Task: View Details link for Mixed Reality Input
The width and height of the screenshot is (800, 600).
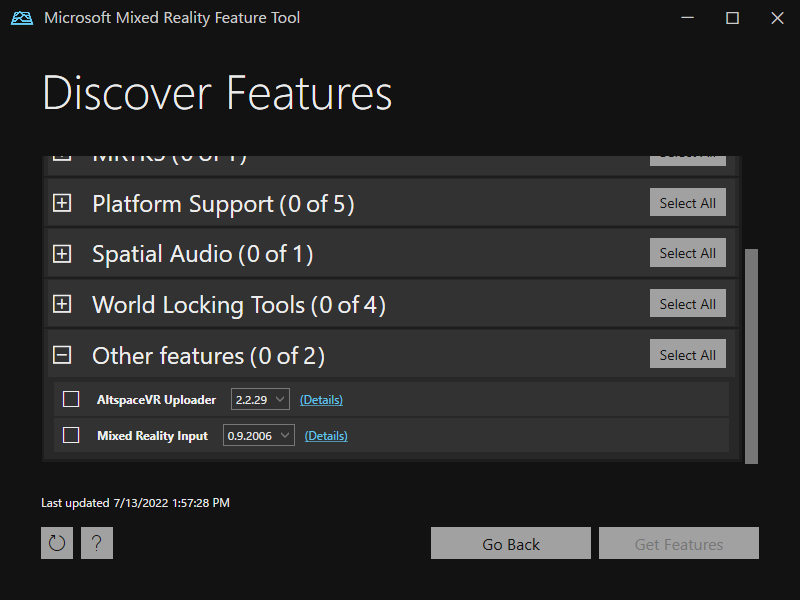Action: [326, 436]
